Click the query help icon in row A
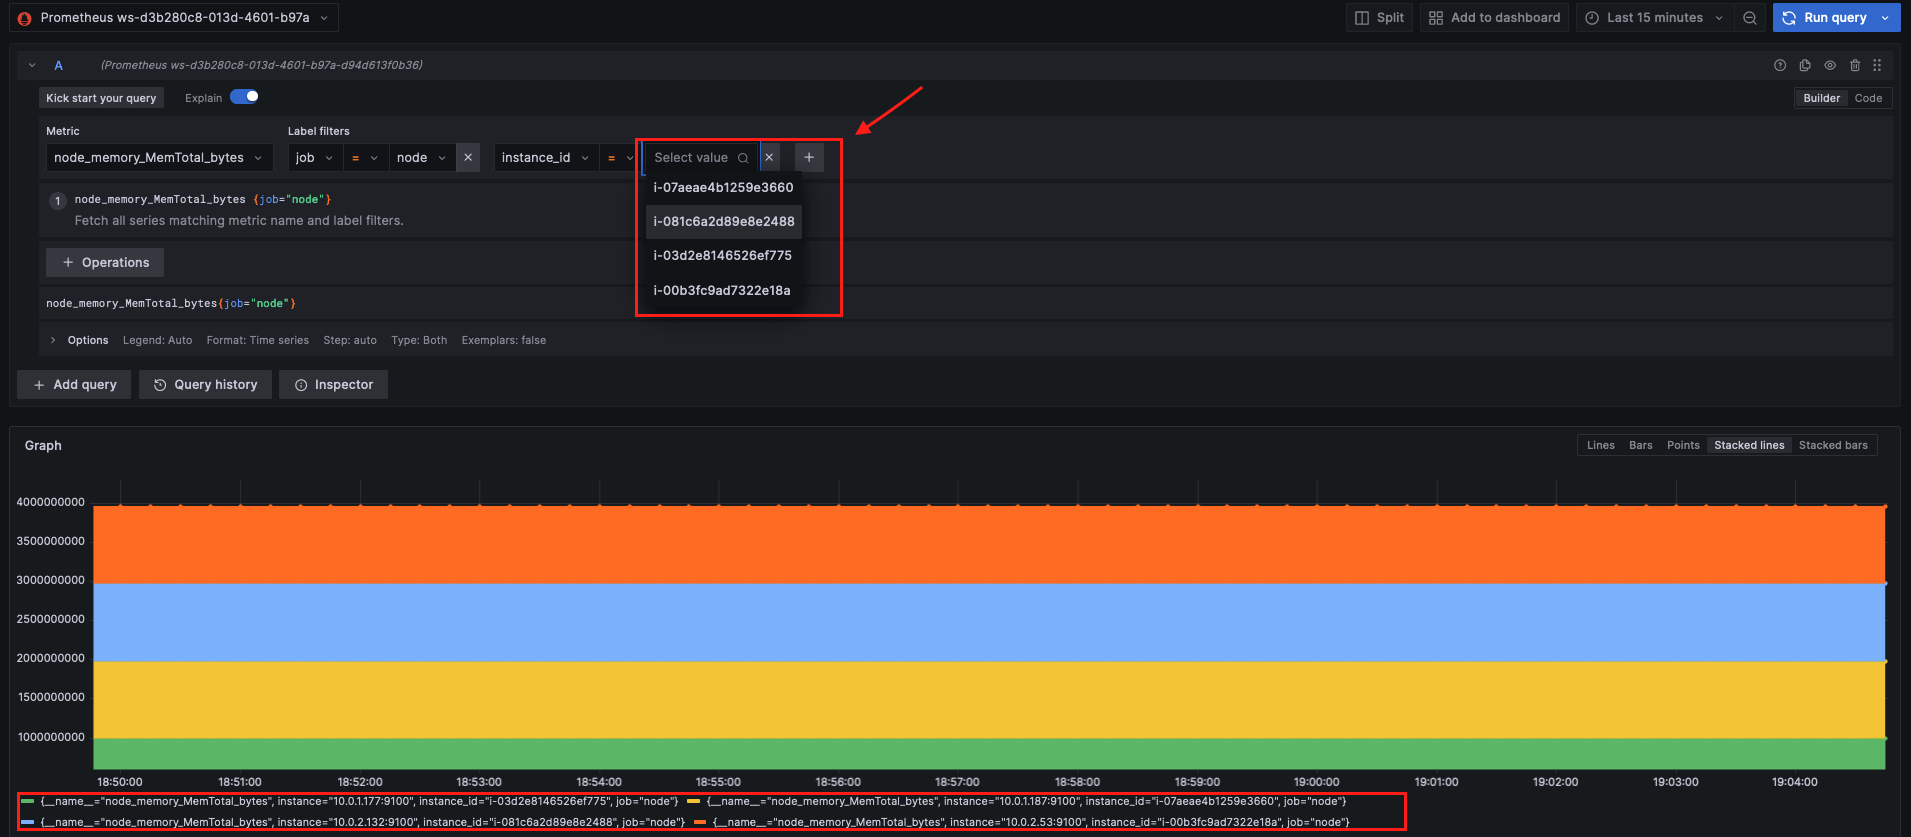 (1780, 66)
